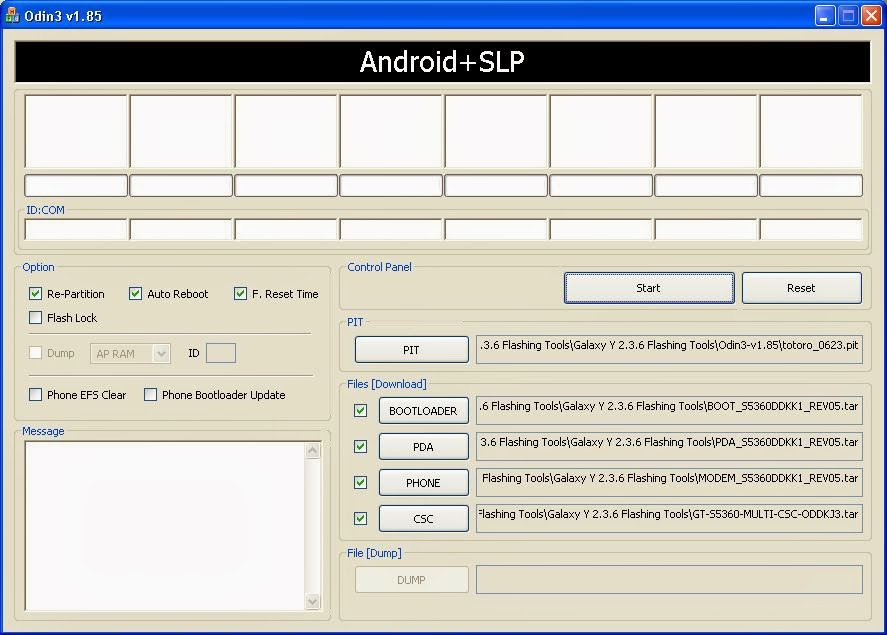Image resolution: width=887 pixels, height=635 pixels.
Task: Browse for a CSC file
Action: (x=423, y=519)
